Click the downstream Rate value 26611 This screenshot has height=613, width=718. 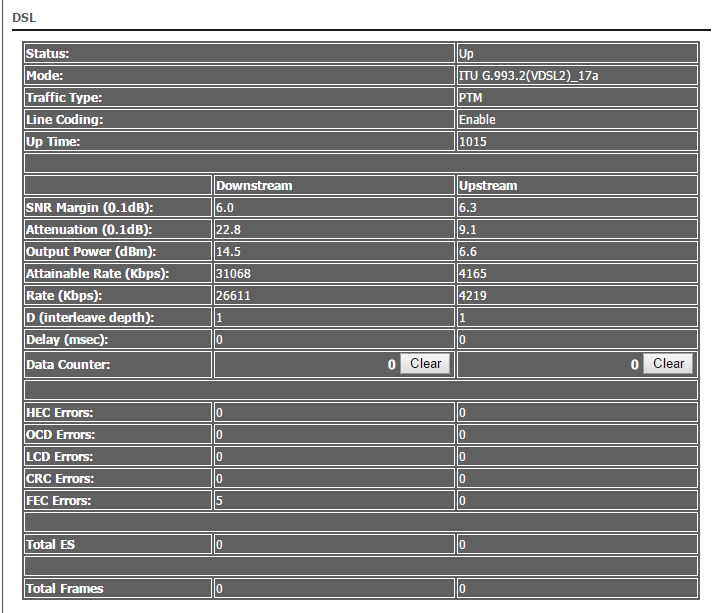[233, 296]
